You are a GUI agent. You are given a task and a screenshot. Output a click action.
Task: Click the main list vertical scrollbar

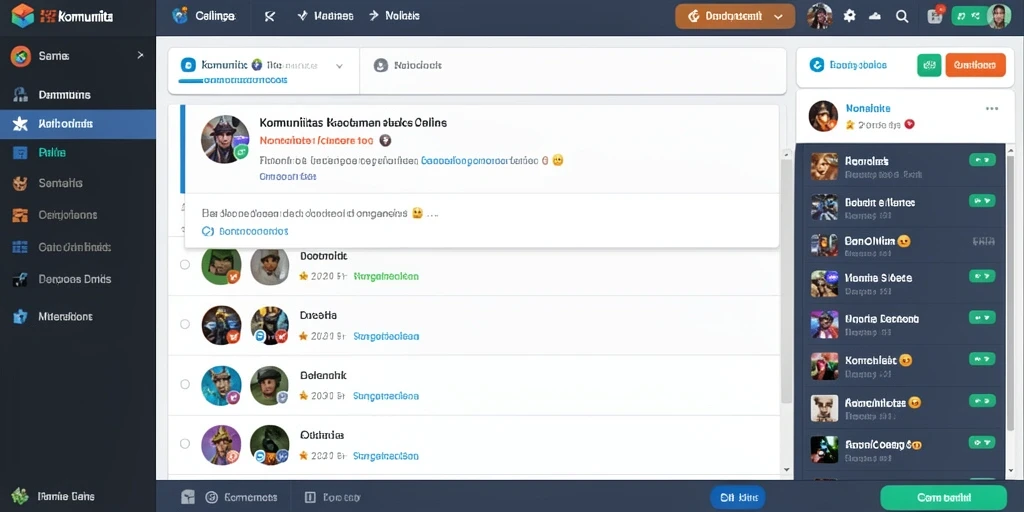click(x=787, y=281)
